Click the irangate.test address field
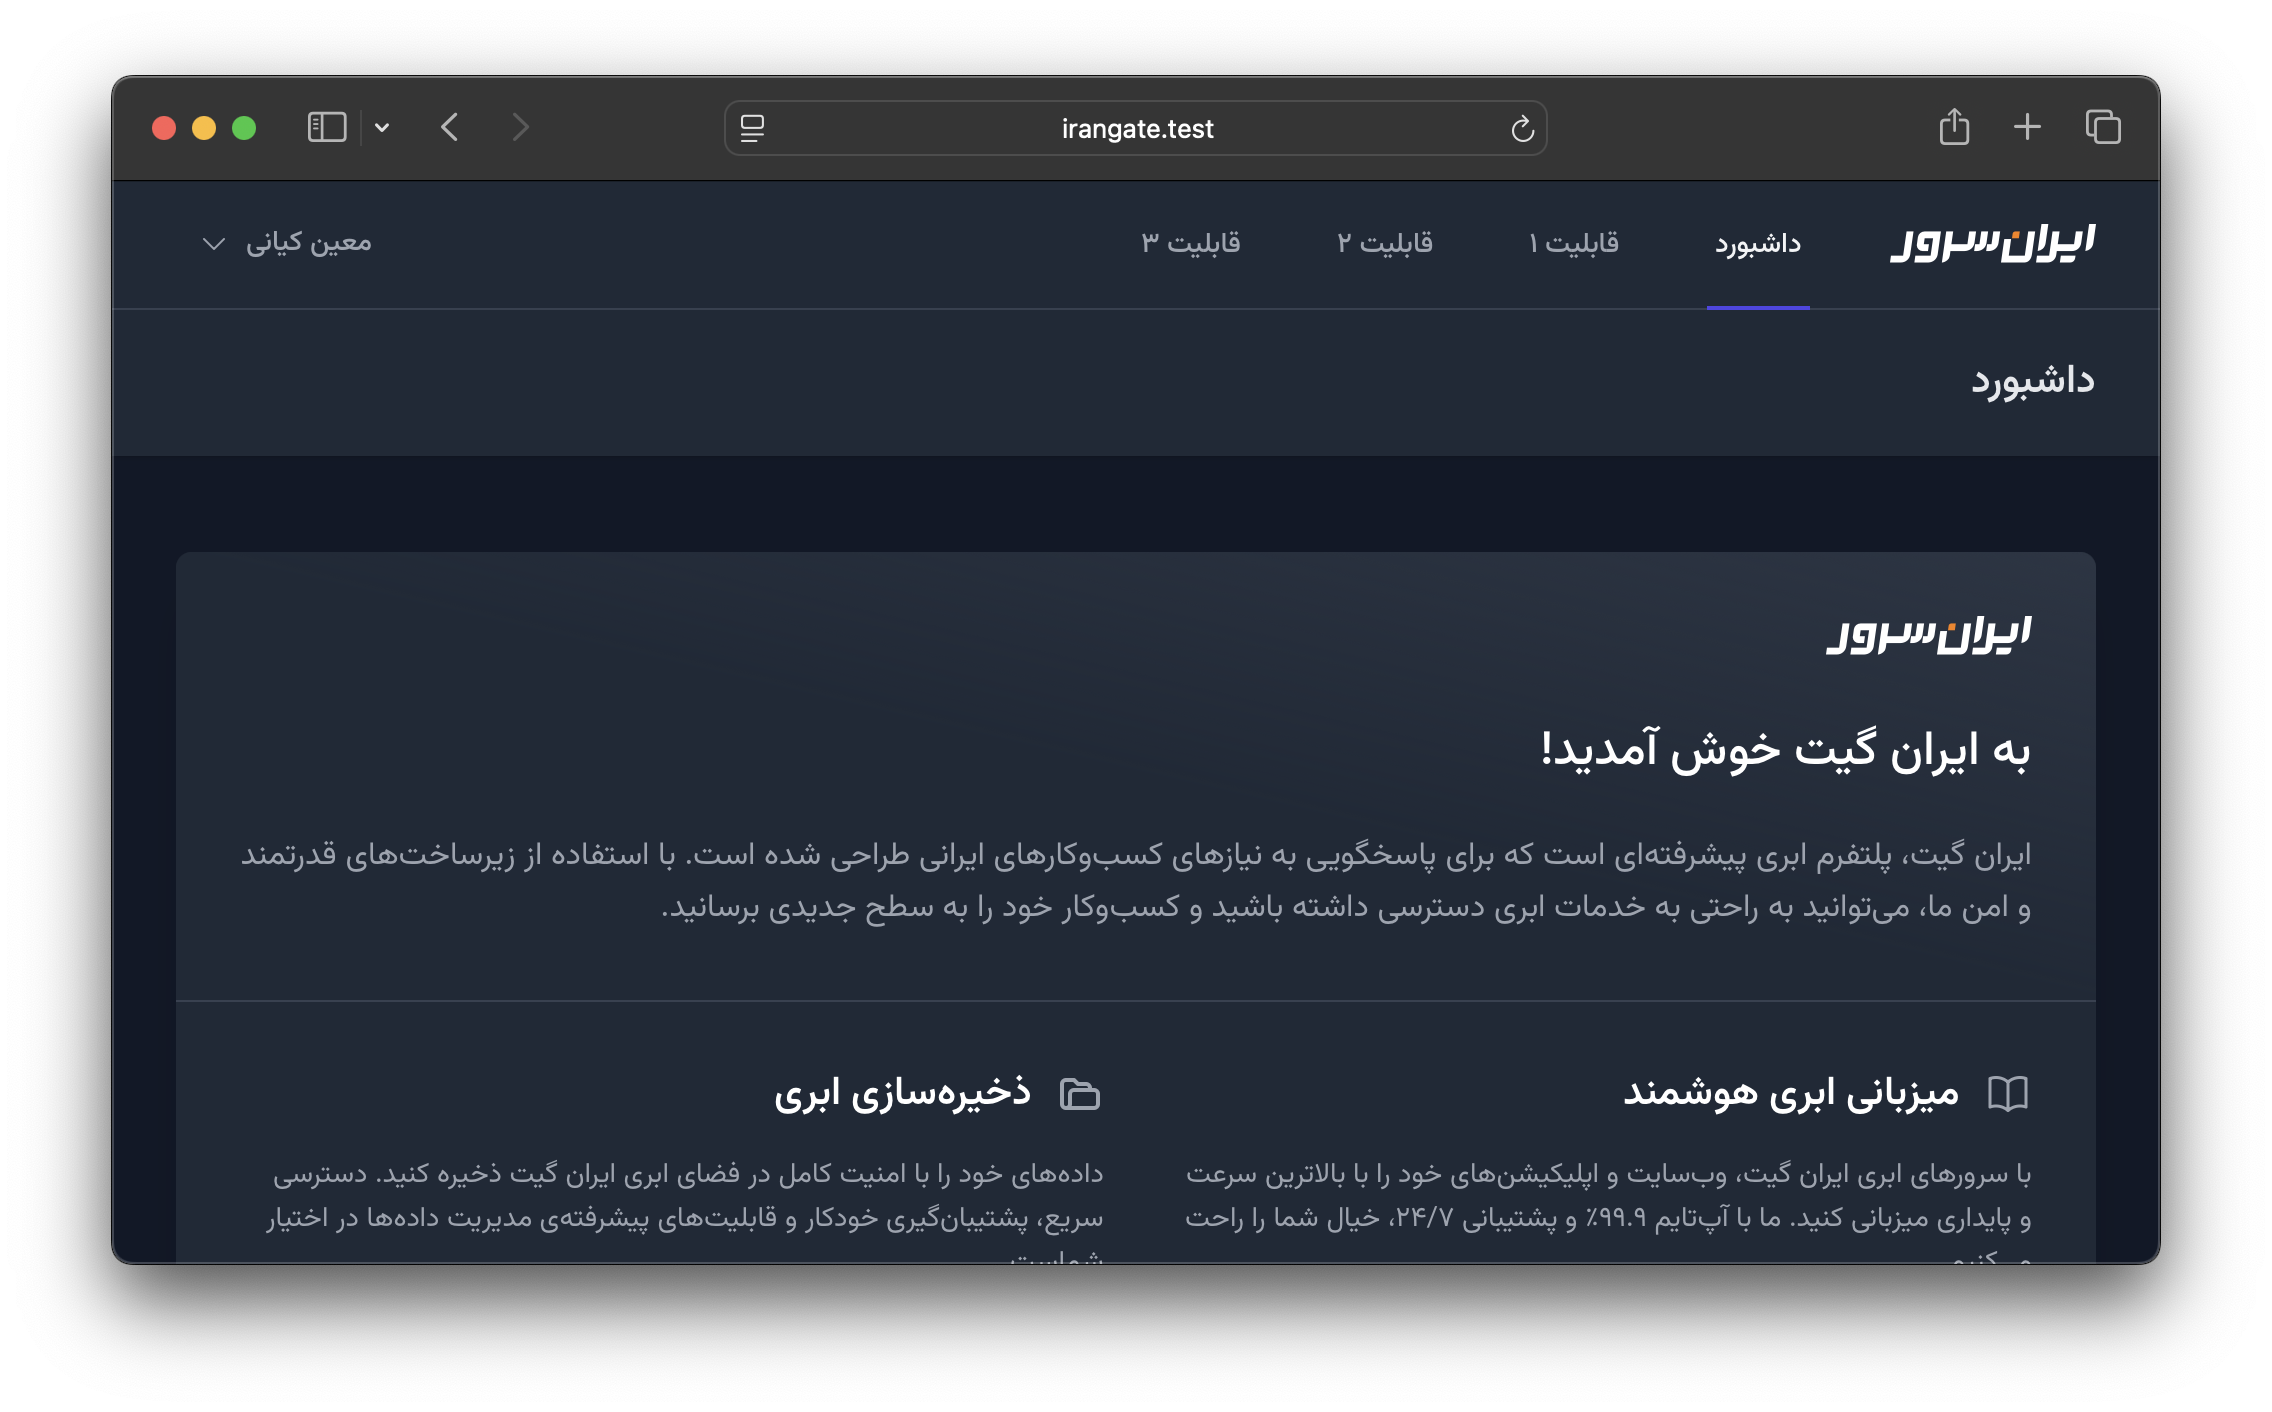The width and height of the screenshot is (2272, 1412). point(1137,129)
